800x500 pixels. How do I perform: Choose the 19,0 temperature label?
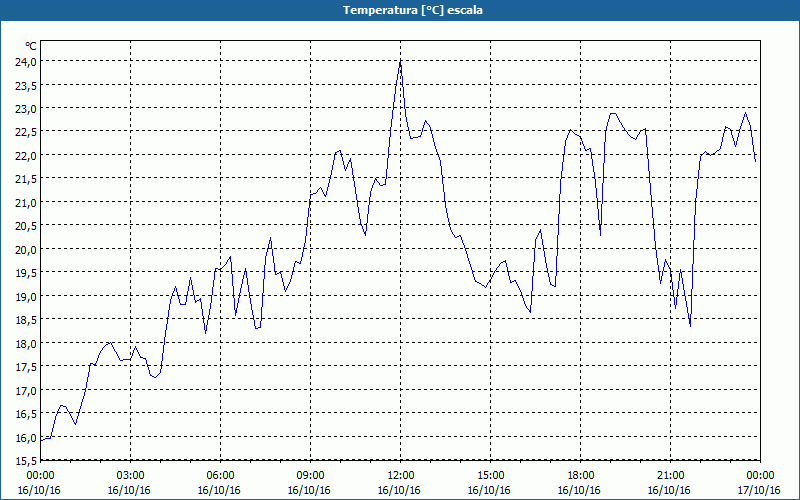(26, 297)
